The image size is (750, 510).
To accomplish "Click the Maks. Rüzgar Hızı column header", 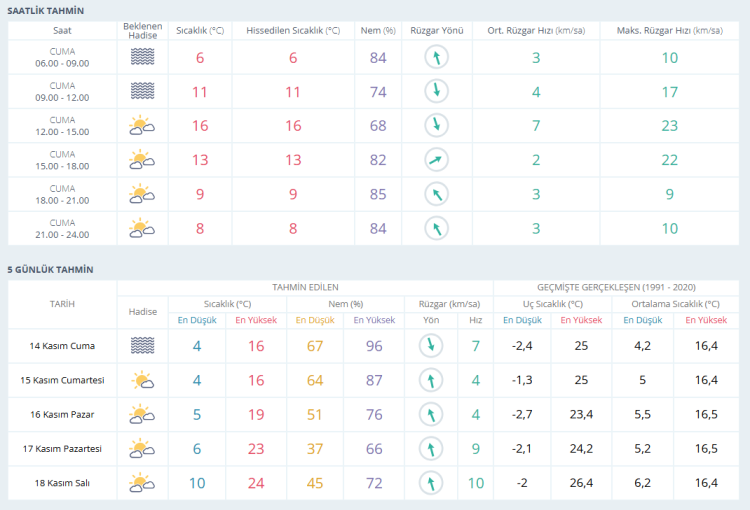I will (669, 31).
